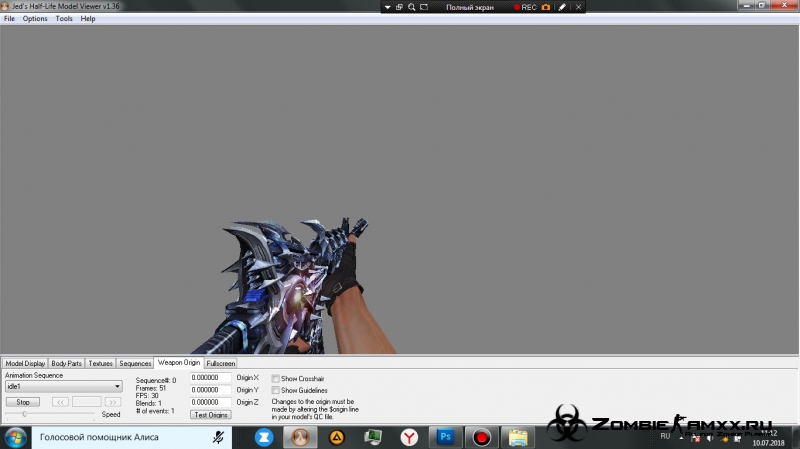Open Yandex Browser from the taskbar

click(x=409, y=437)
